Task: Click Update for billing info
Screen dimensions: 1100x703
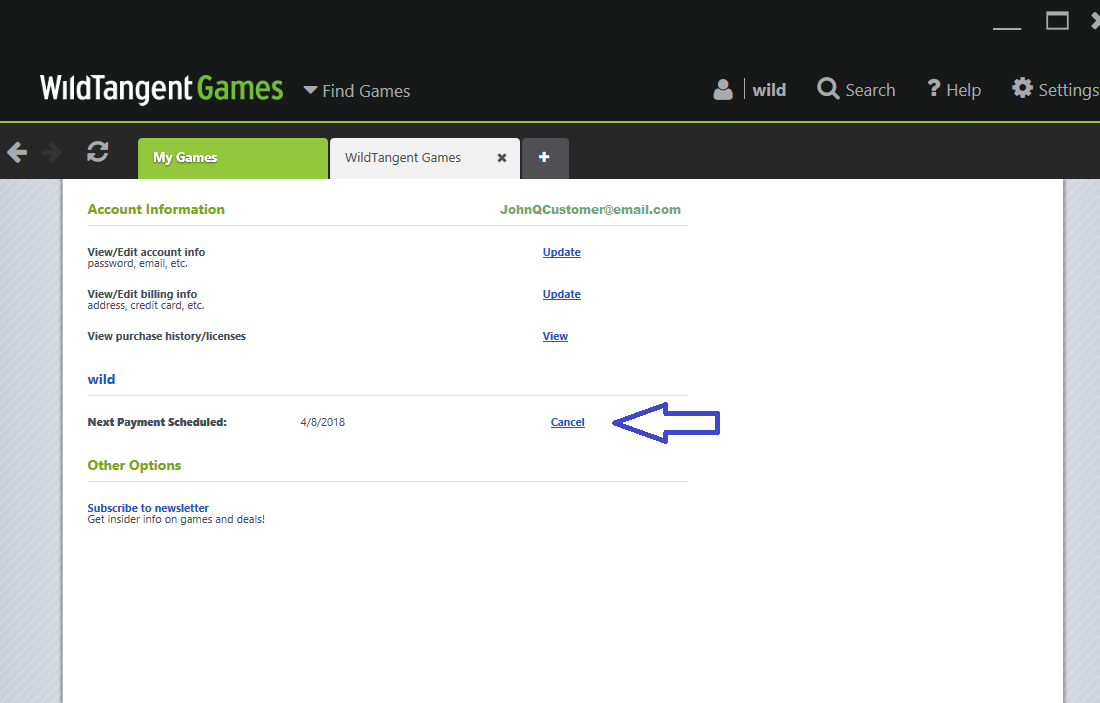Action: point(561,294)
